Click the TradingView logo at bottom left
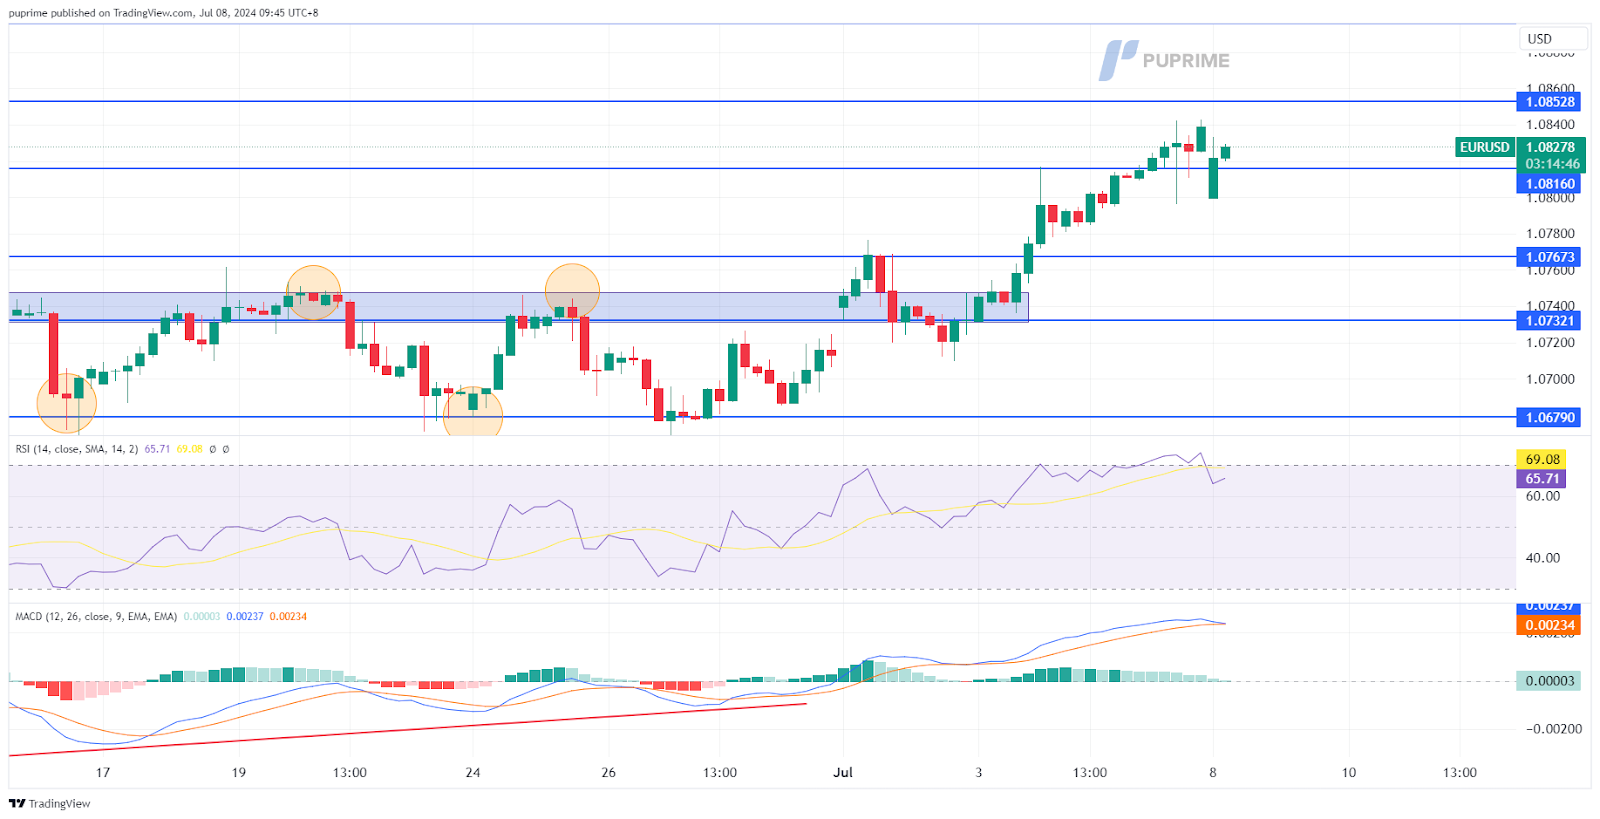This screenshot has height=819, width=1600. [x=50, y=804]
